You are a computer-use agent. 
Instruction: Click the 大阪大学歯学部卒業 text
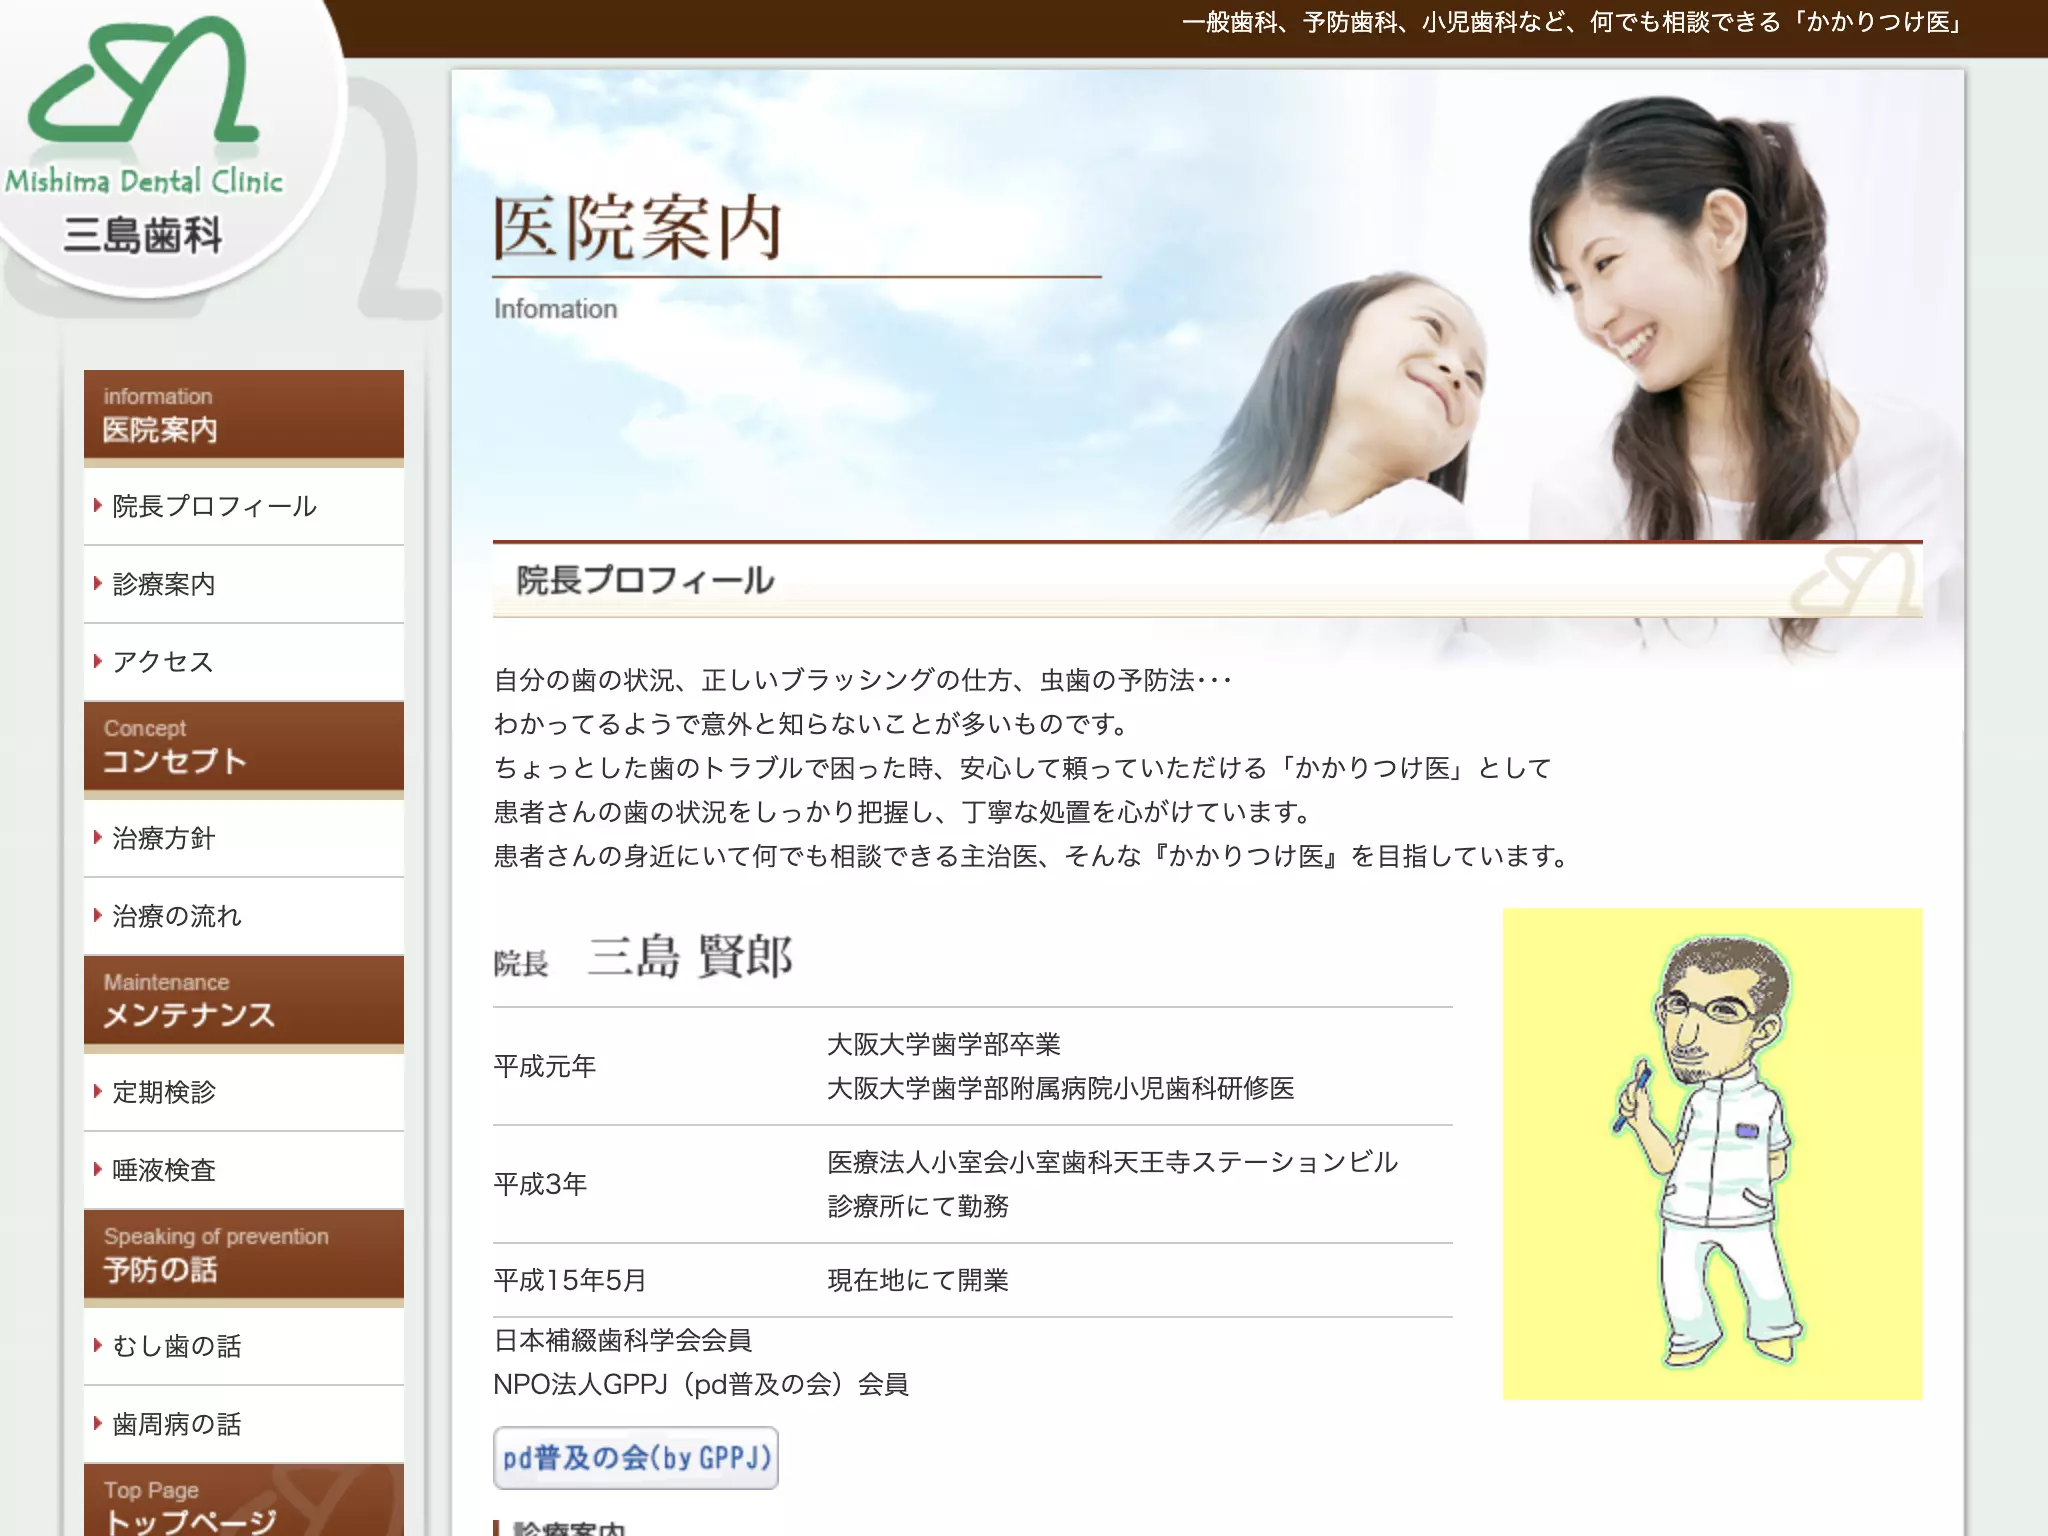coord(944,1044)
